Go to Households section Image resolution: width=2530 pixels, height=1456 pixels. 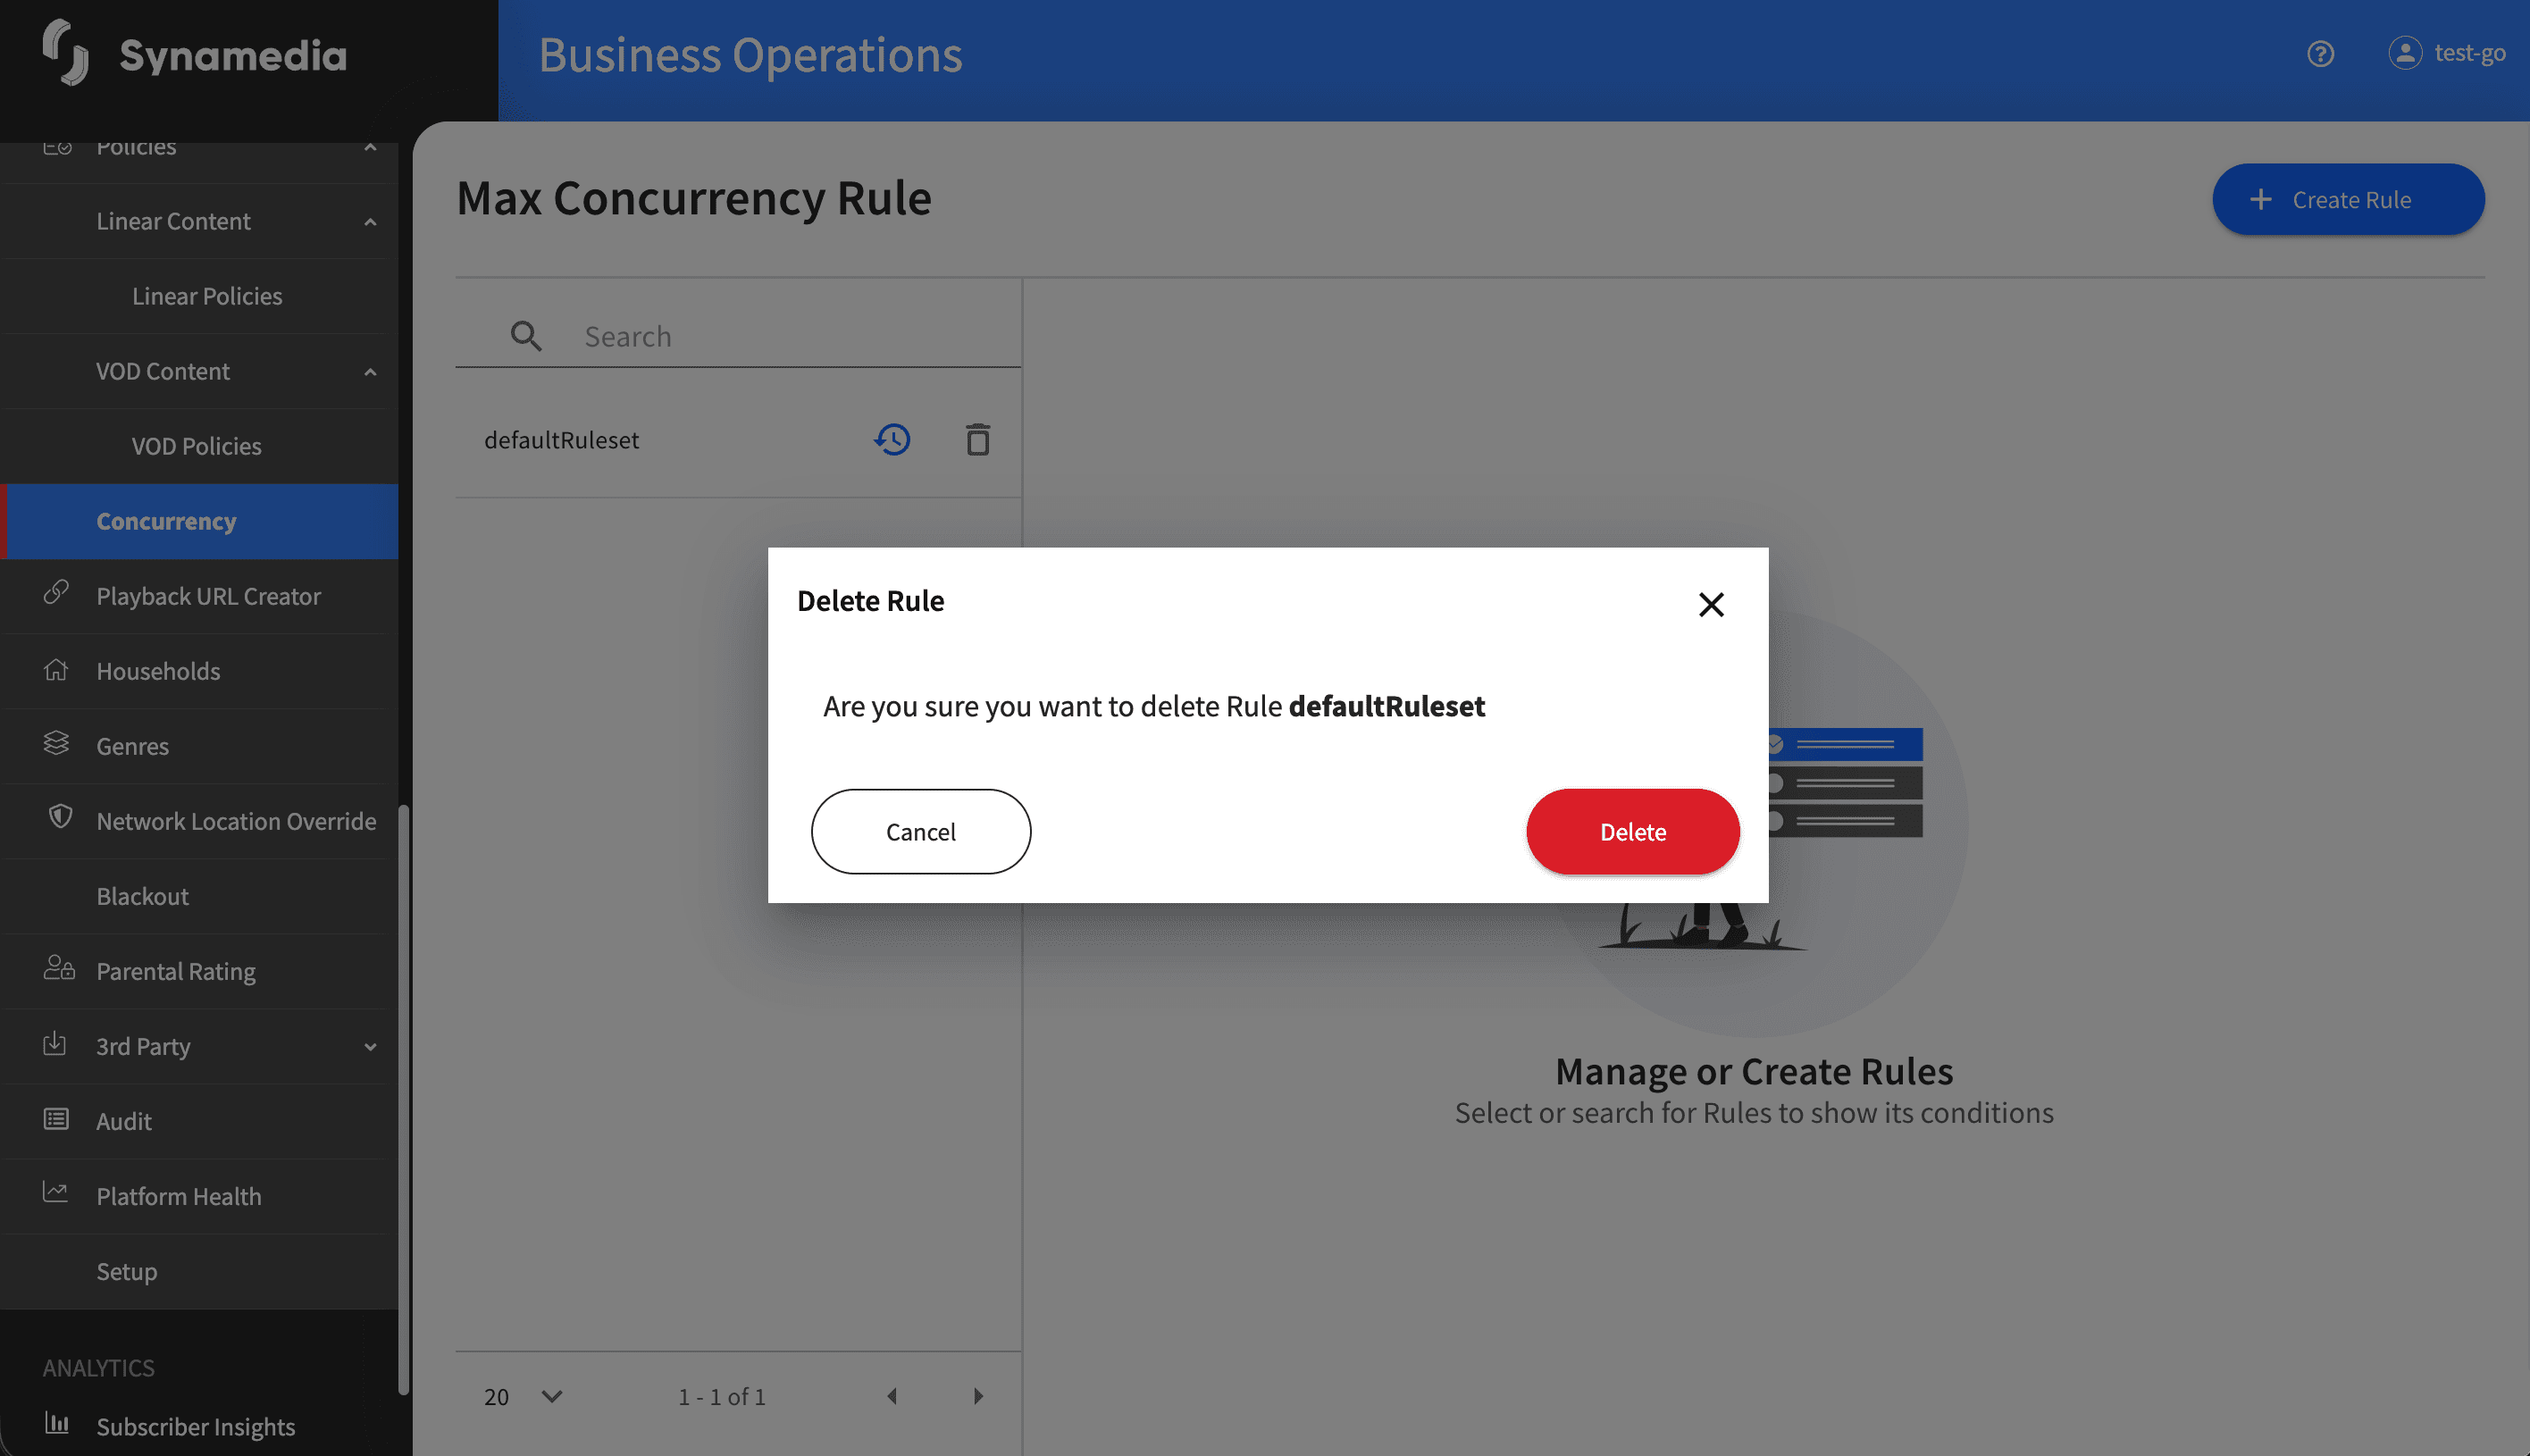click(x=158, y=671)
